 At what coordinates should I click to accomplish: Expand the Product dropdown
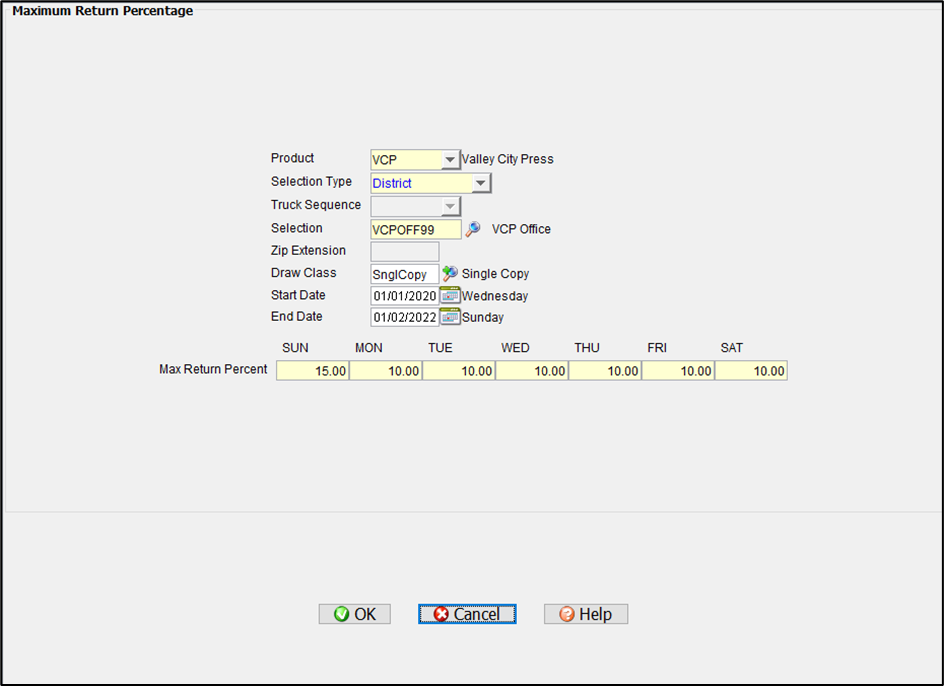point(450,160)
